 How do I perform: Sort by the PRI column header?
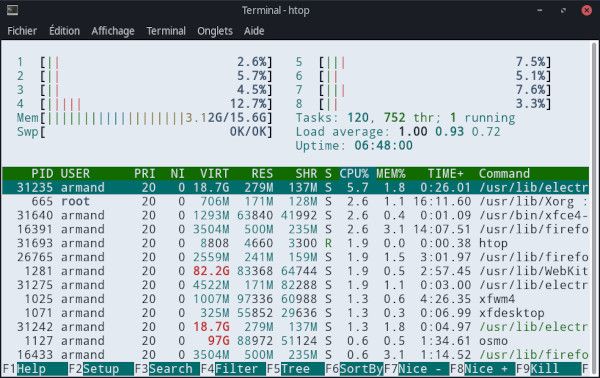[145, 174]
